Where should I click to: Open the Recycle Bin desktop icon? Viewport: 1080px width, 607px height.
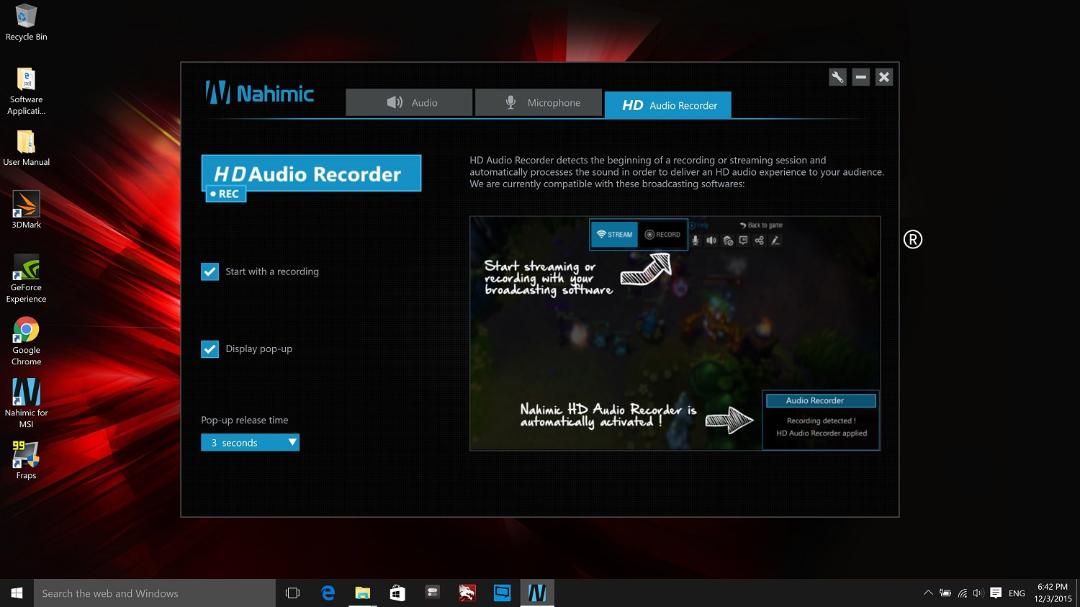click(26, 23)
